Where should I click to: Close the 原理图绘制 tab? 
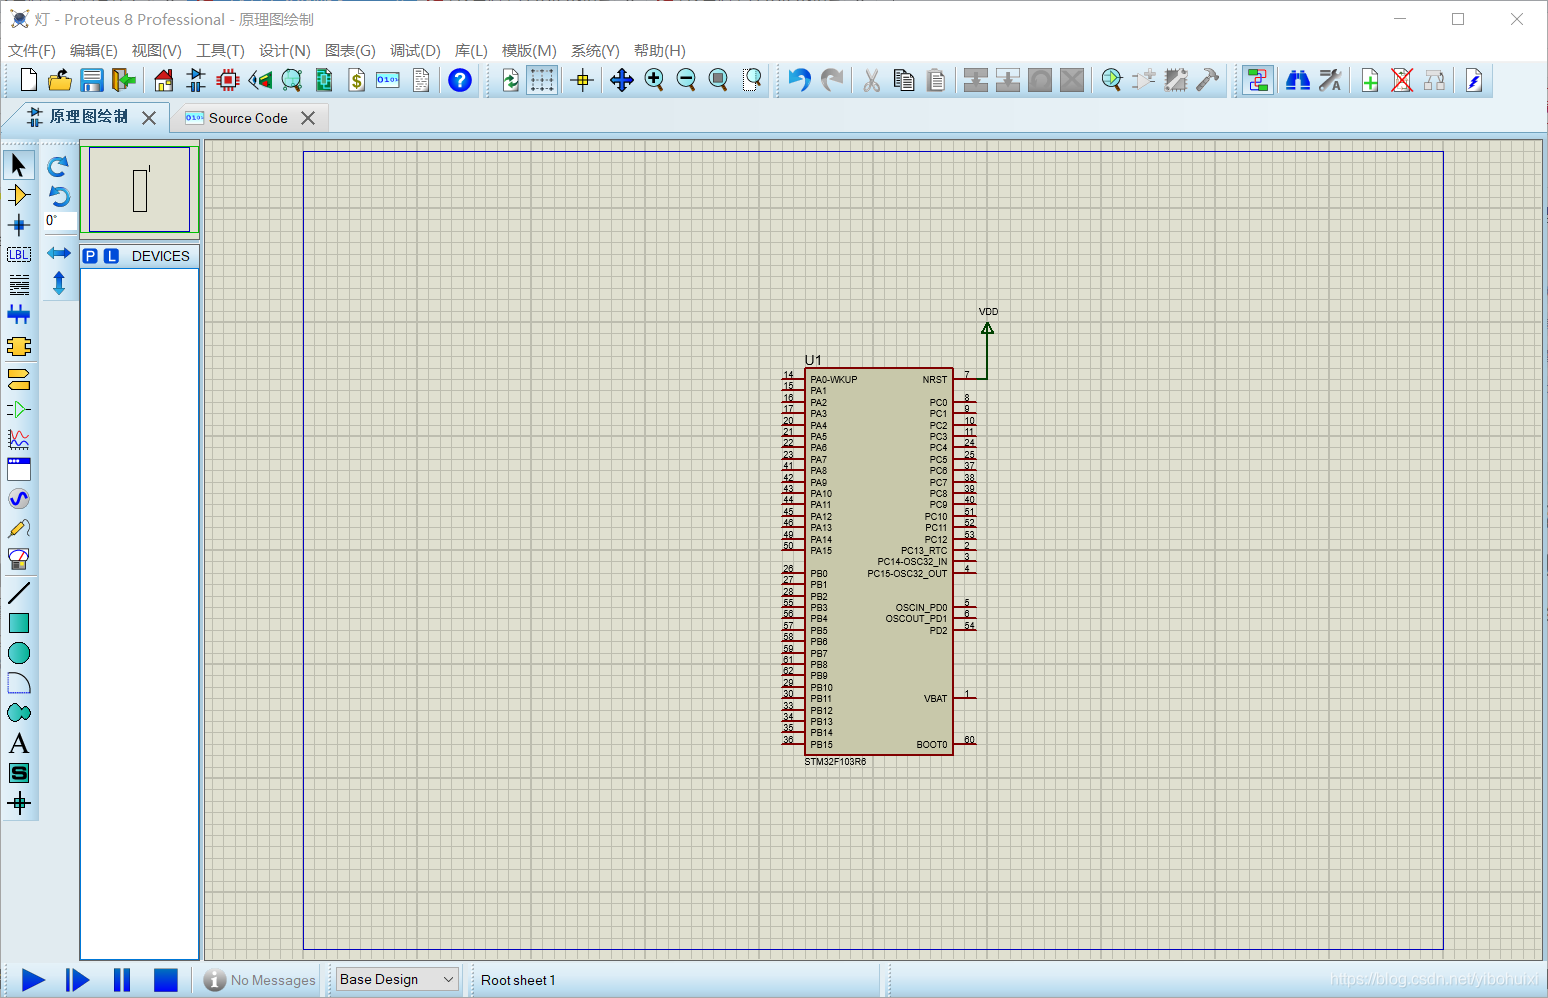click(x=149, y=118)
